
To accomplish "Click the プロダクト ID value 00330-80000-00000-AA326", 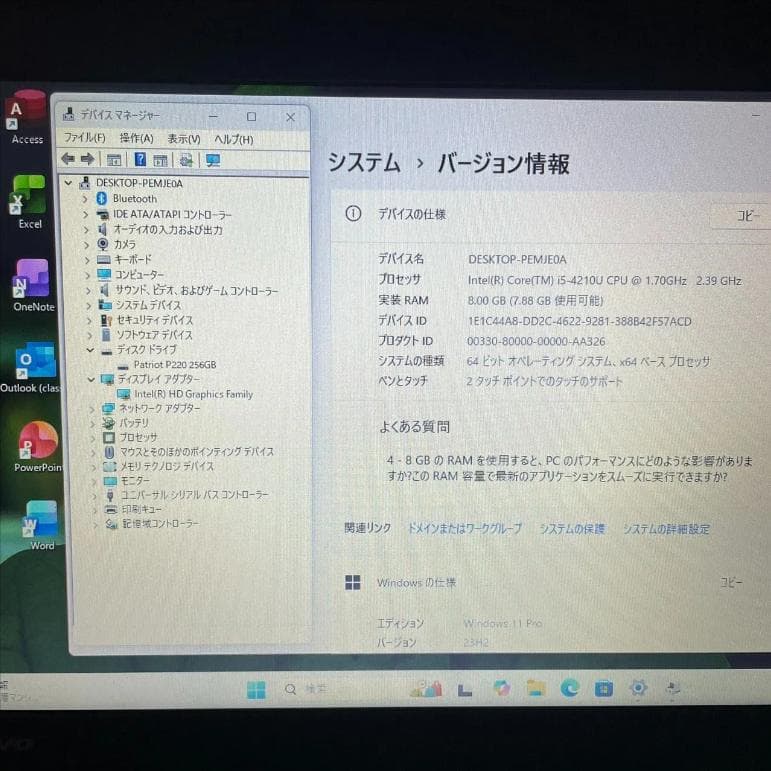I will 536,341.
